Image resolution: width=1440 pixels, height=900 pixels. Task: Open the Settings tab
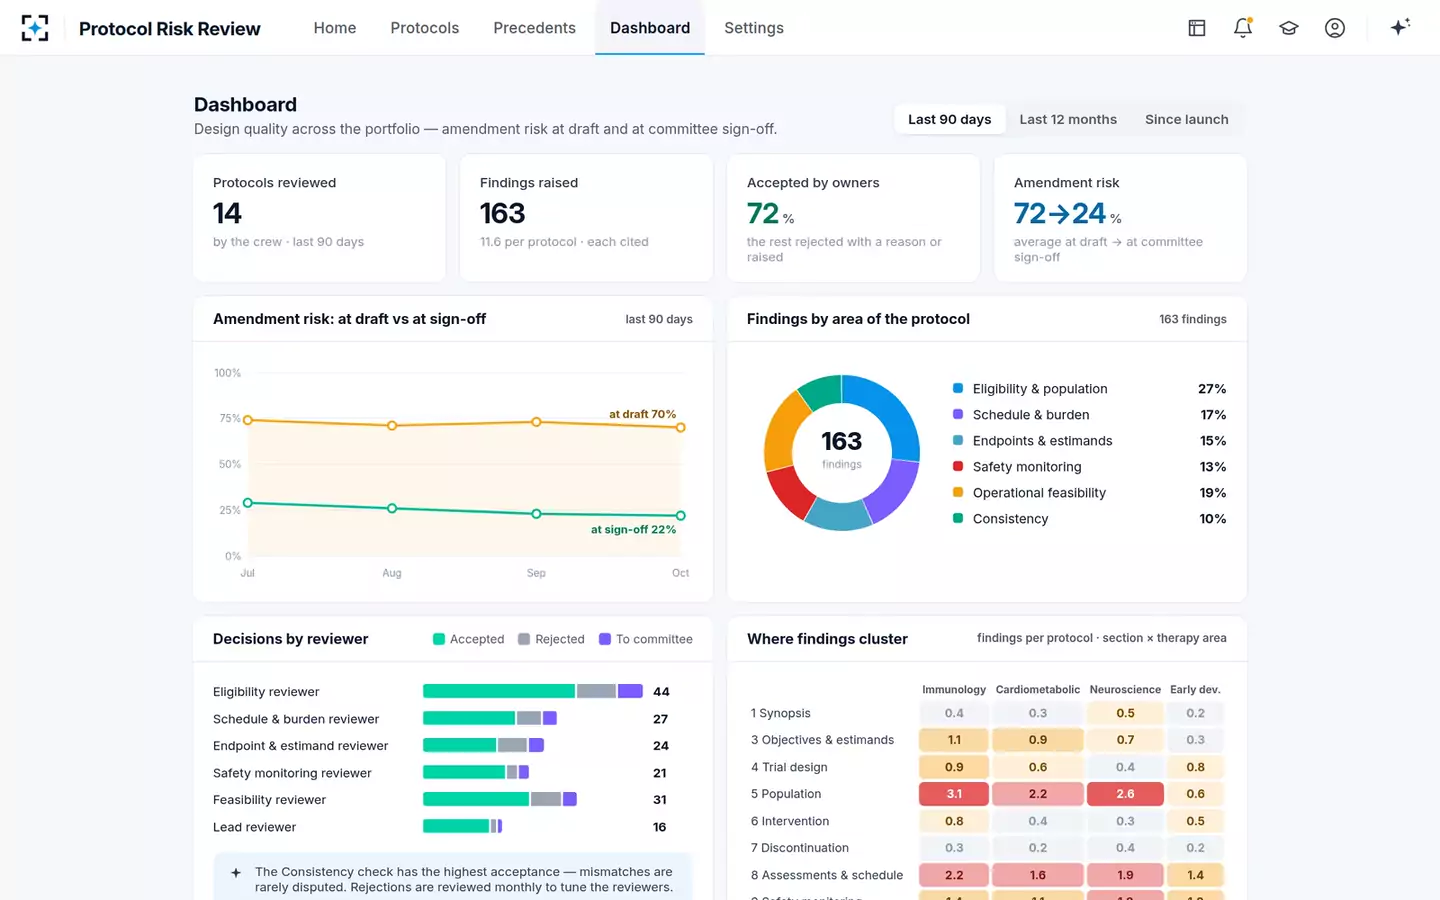click(754, 28)
